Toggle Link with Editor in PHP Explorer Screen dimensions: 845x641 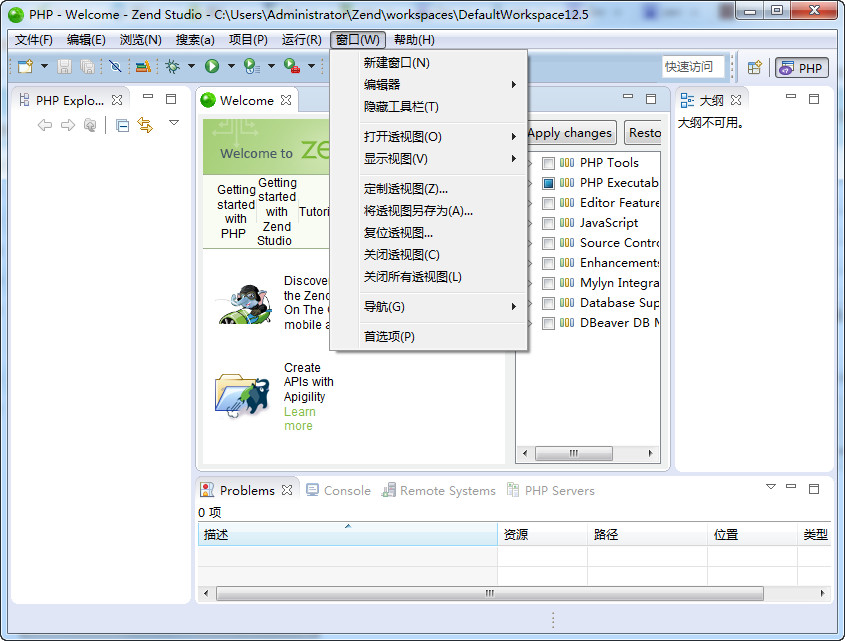[146, 125]
